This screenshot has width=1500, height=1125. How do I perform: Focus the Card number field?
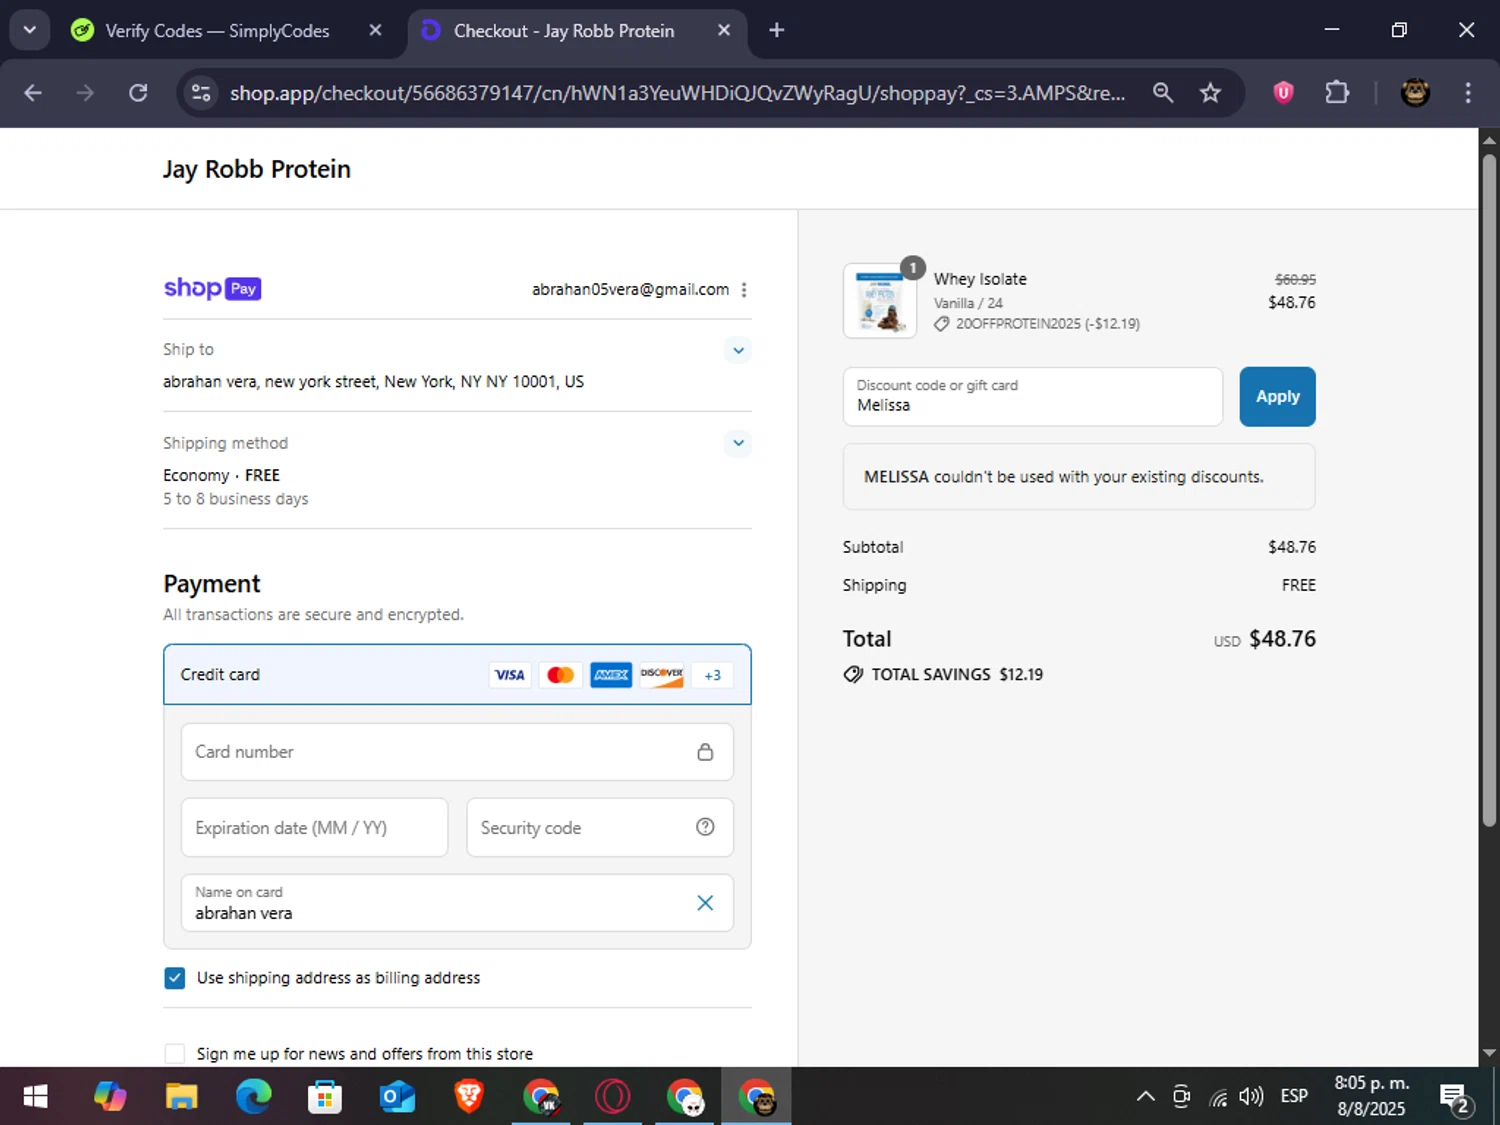(457, 752)
